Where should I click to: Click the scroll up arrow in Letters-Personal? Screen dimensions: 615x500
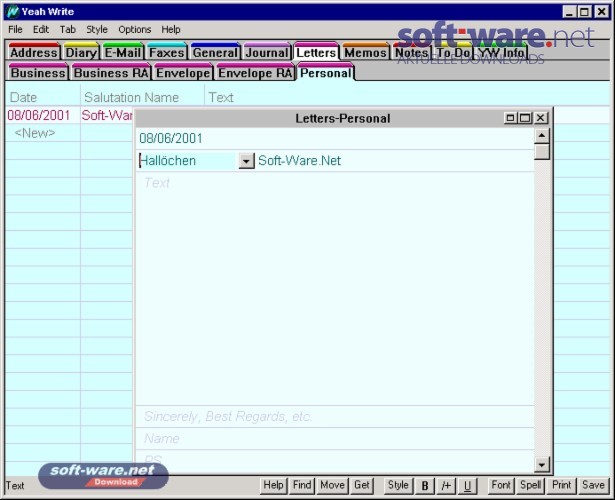click(542, 136)
